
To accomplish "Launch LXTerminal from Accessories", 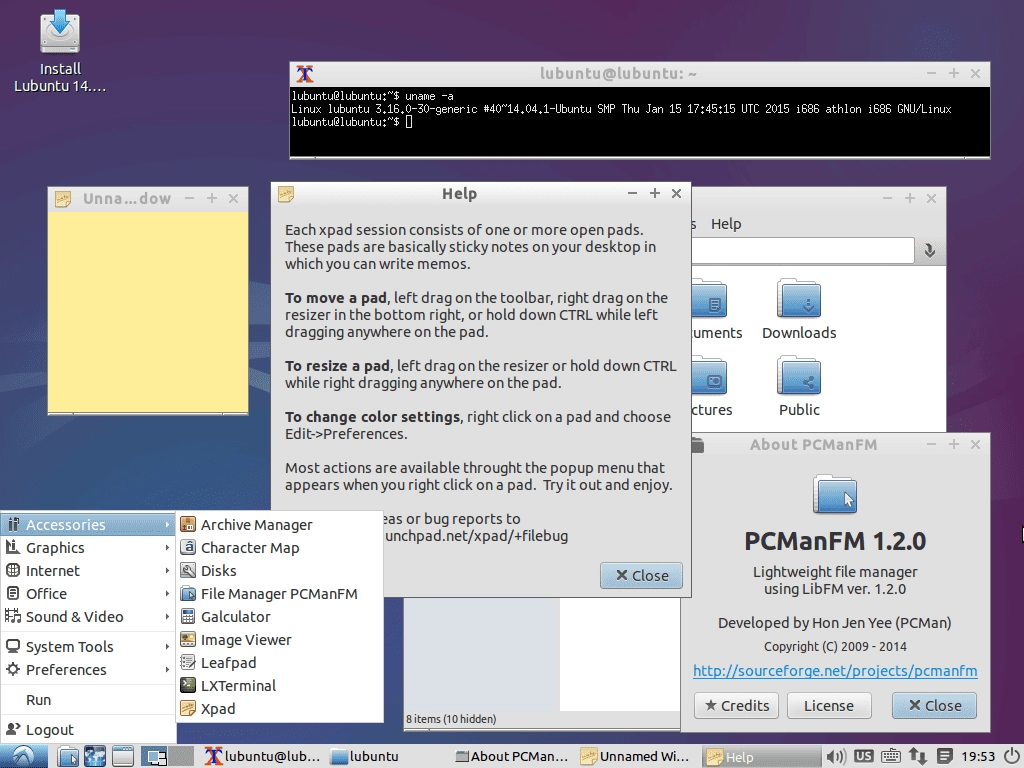I will (280, 685).
